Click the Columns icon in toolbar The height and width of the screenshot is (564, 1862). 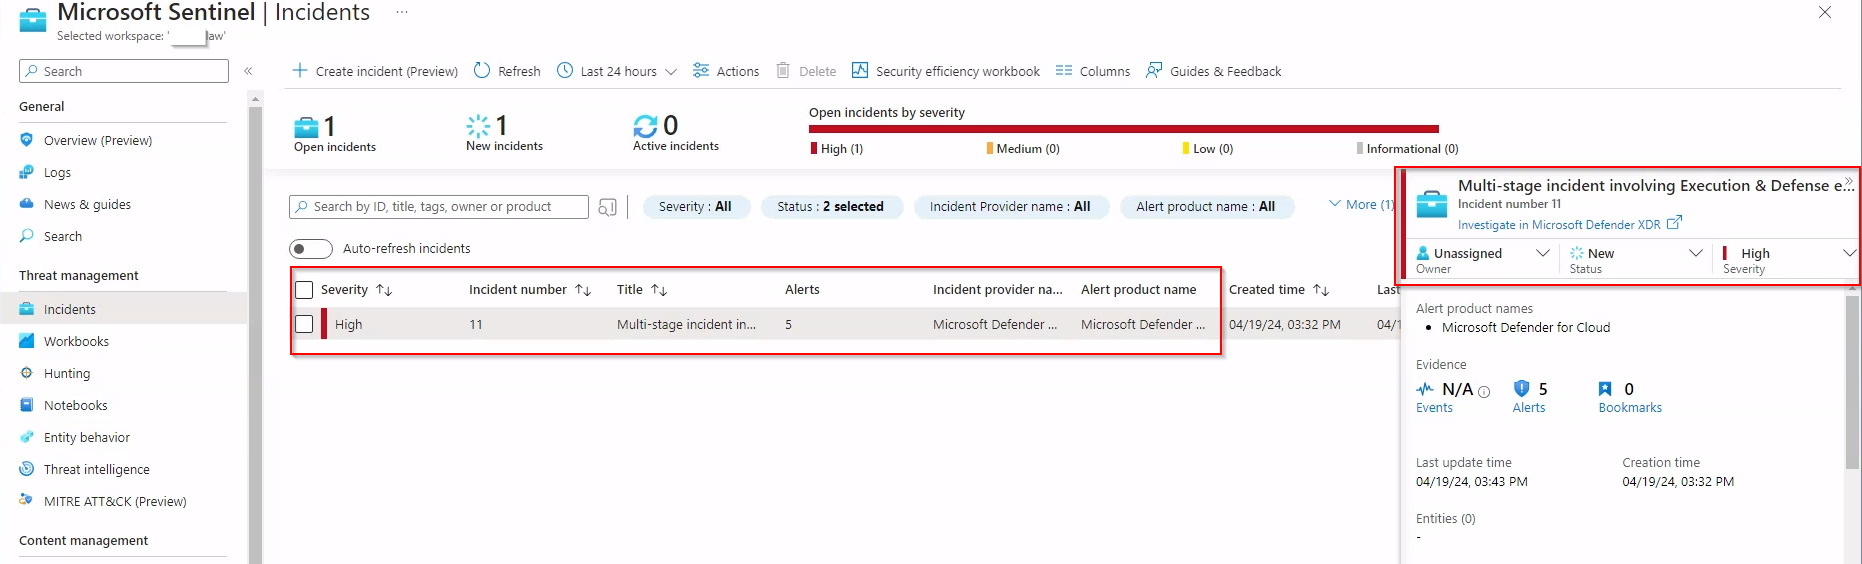[1063, 70]
